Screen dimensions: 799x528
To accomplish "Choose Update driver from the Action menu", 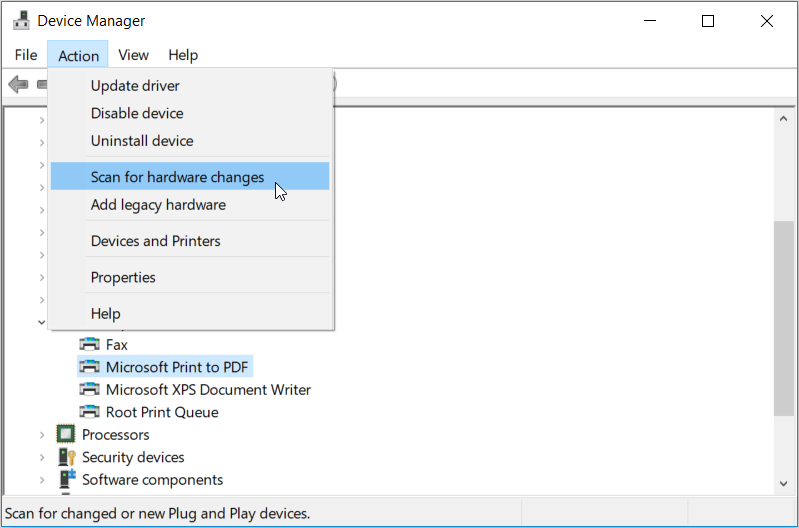I will (x=190, y=86).
